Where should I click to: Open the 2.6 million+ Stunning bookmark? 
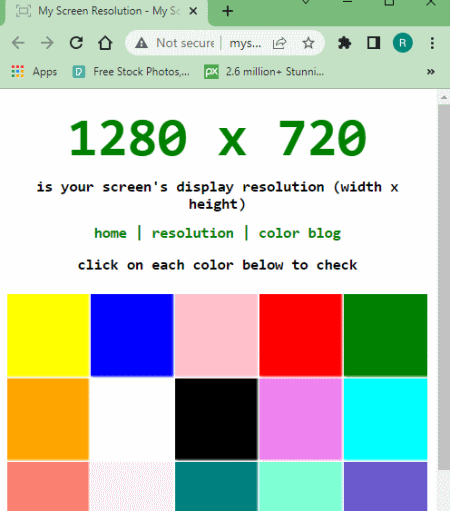[x=264, y=72]
